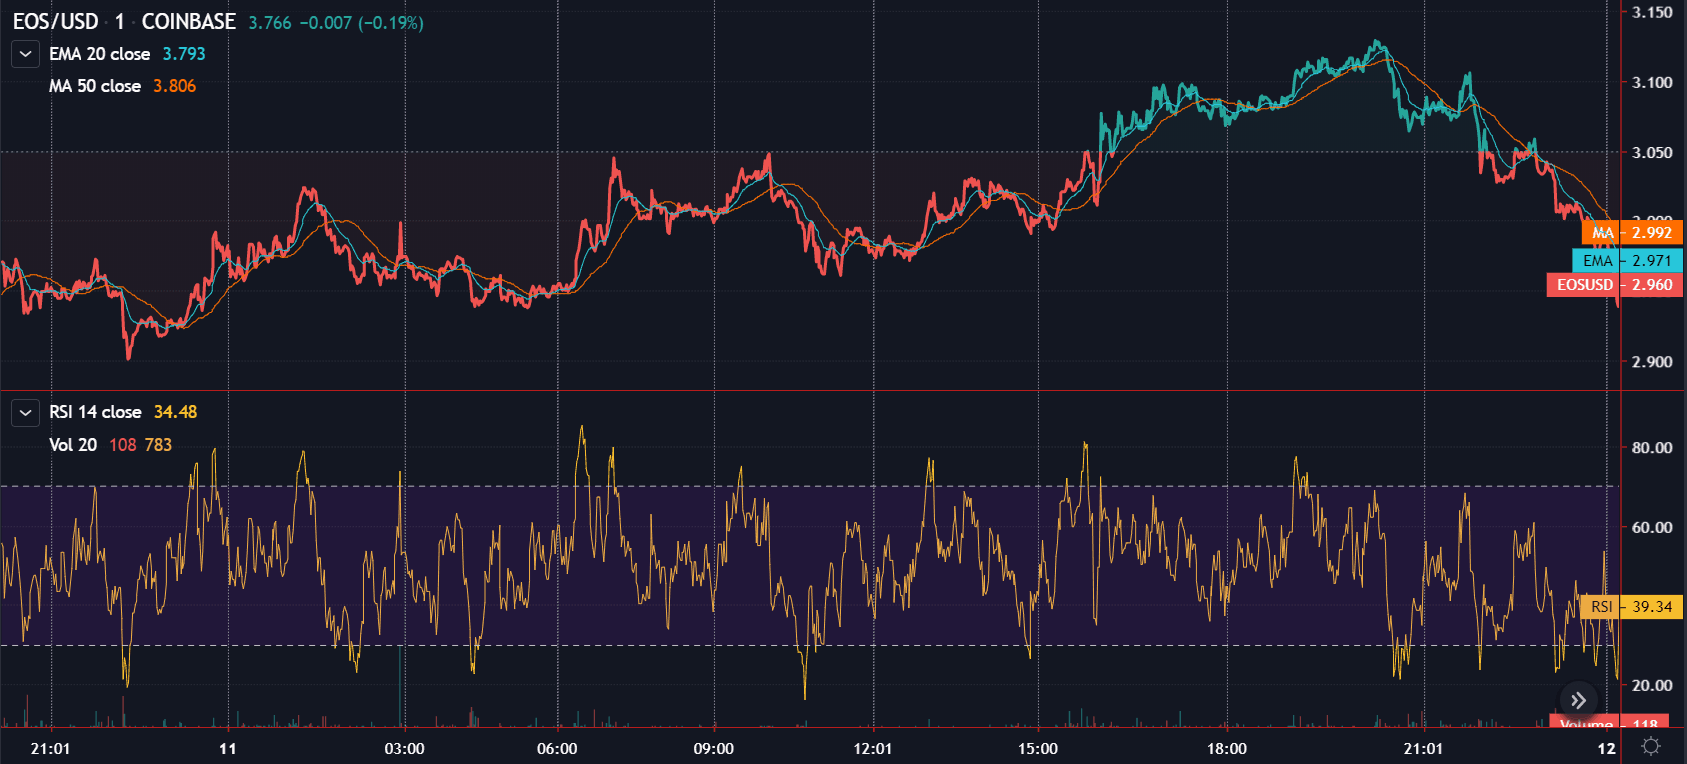Select the EOS/USD symbol title
This screenshot has height=764, width=1687.
coord(56,21)
